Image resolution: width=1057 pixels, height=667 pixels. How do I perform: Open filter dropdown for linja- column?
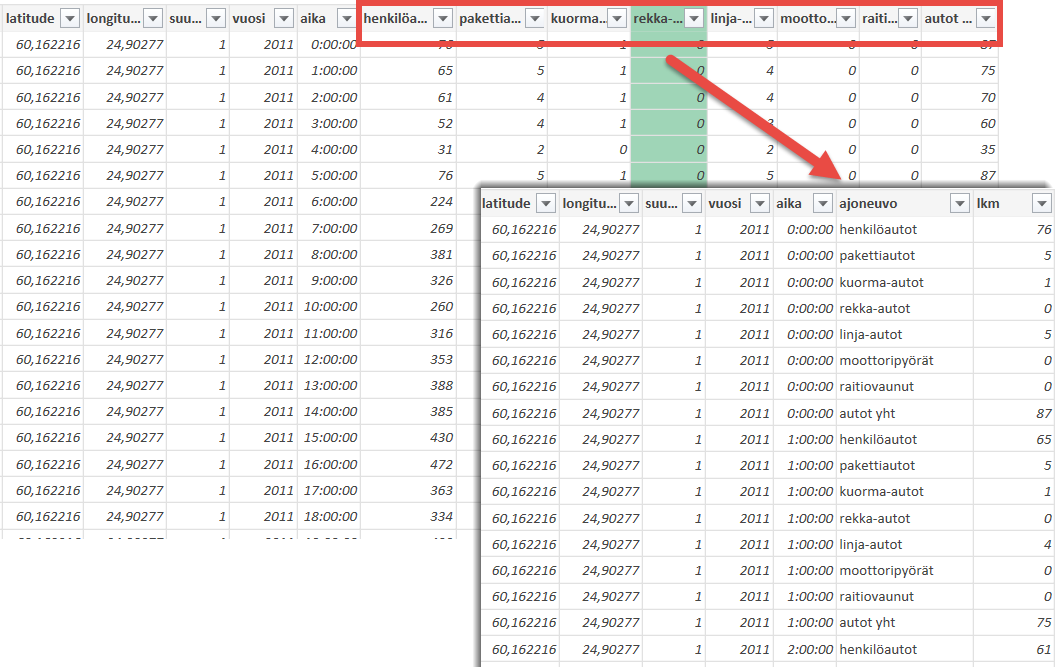click(x=763, y=18)
